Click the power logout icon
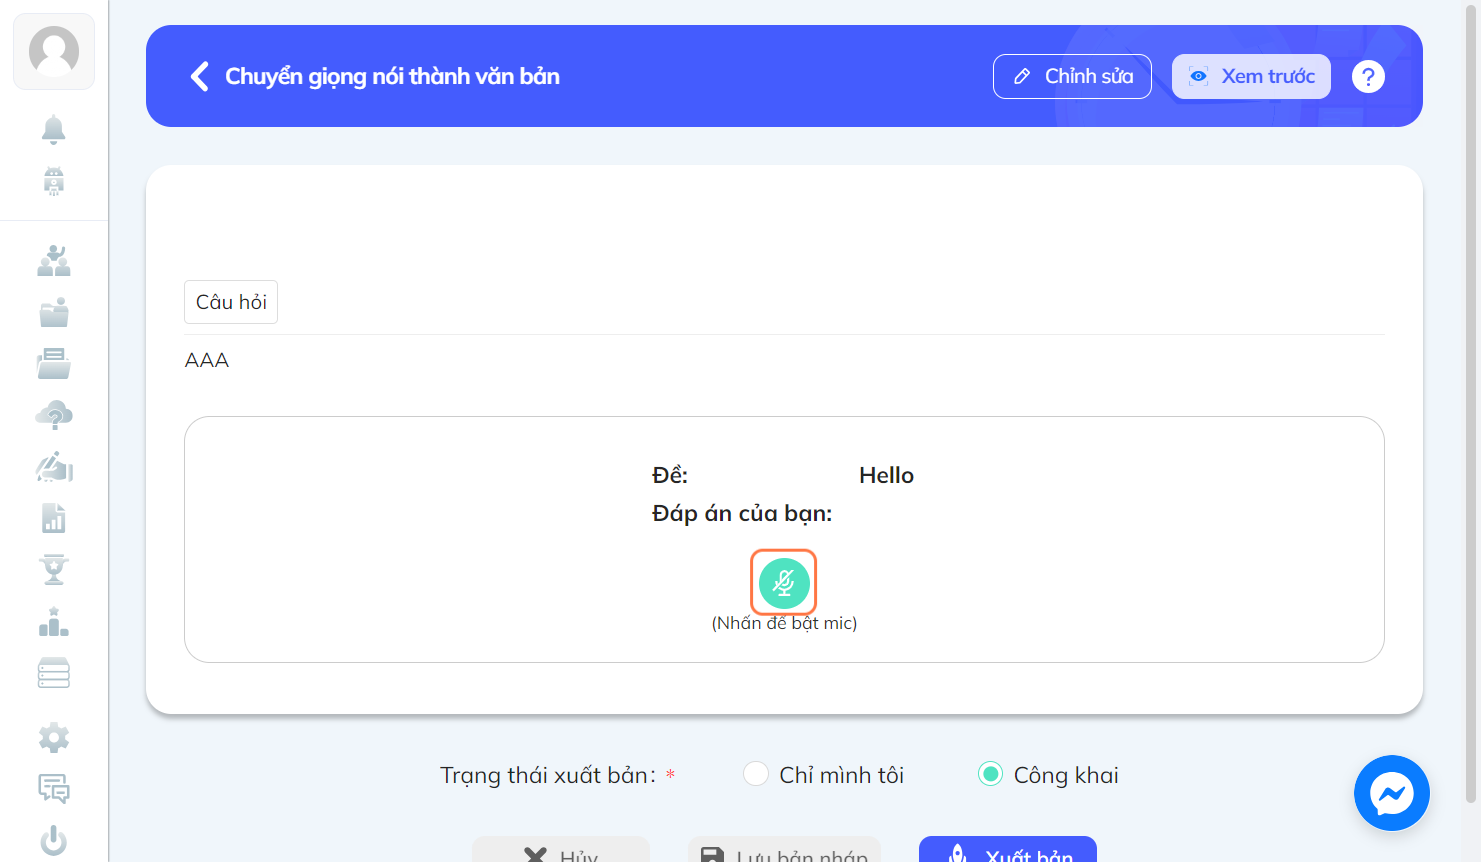Viewport: 1481px width, 862px height. 54,840
